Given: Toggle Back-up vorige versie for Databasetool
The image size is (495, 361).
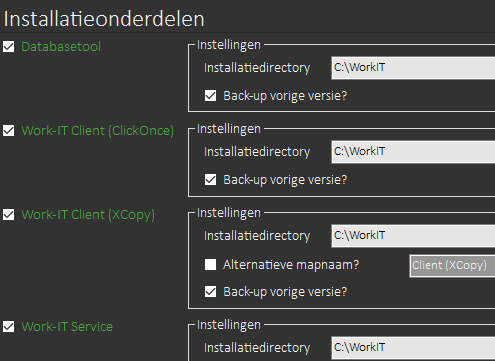Looking at the screenshot, I should (x=210, y=96).
